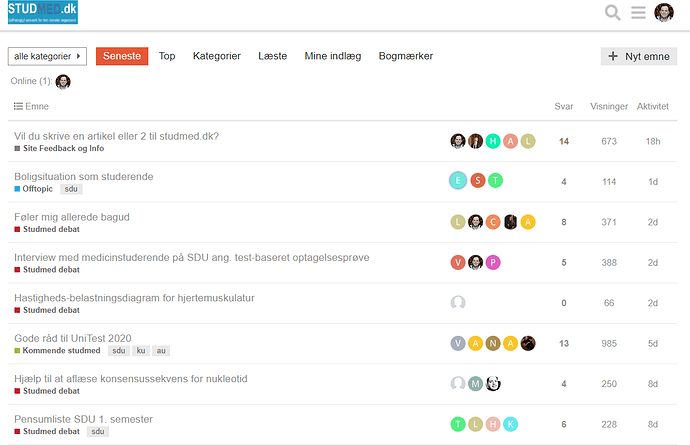The width and height of the screenshot is (690, 445).
Task: Sort by the Aktivitet column header
Action: coord(653,107)
